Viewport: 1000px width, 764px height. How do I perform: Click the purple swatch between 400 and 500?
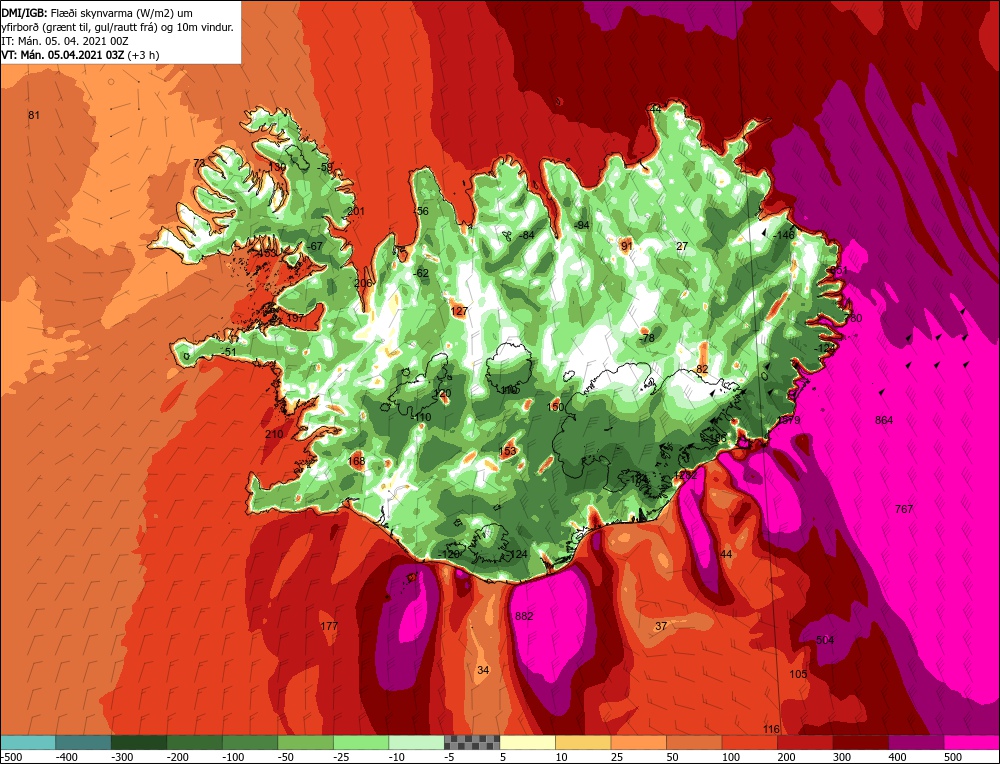click(916, 742)
